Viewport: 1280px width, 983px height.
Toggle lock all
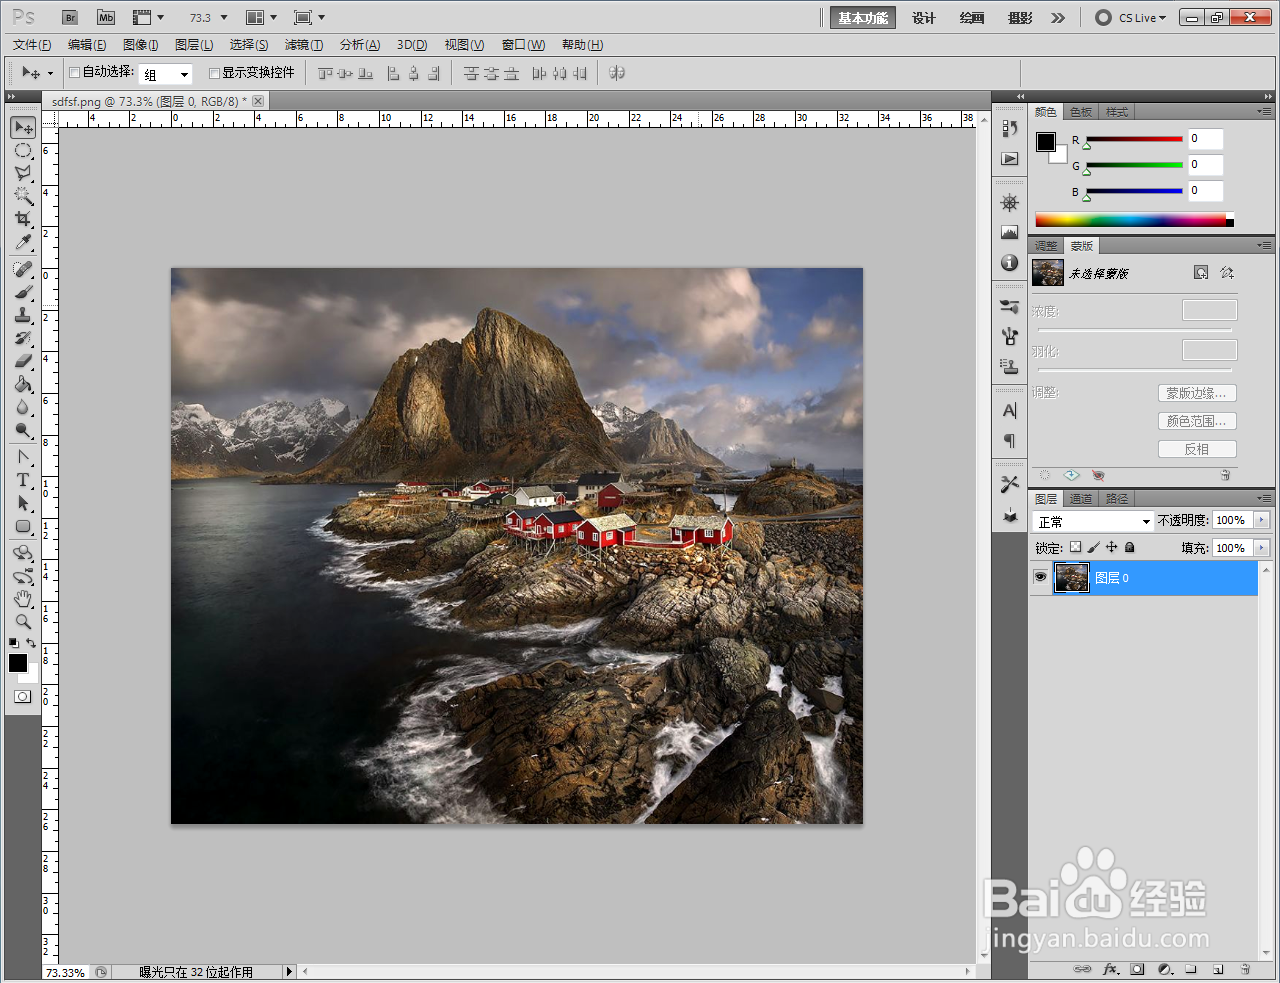pos(1129,547)
